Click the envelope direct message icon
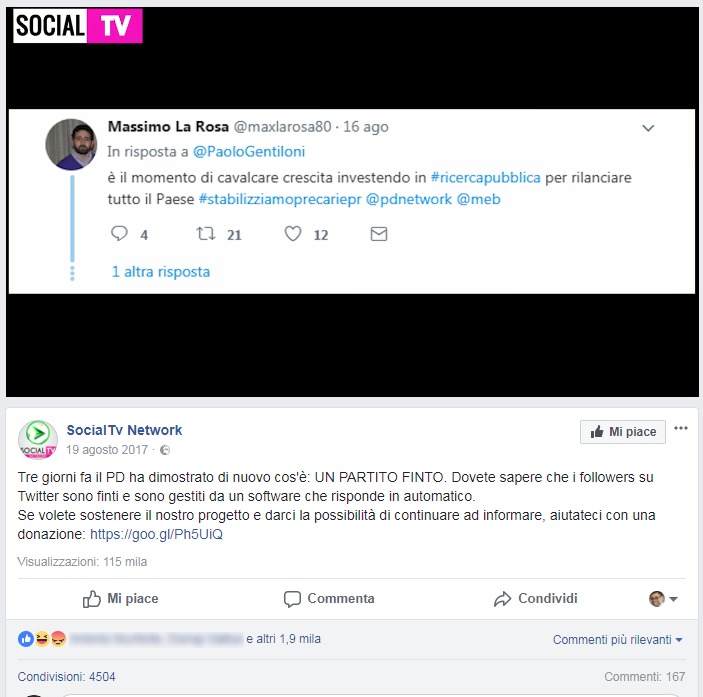Viewport: 703px width, 697px height. click(x=379, y=234)
